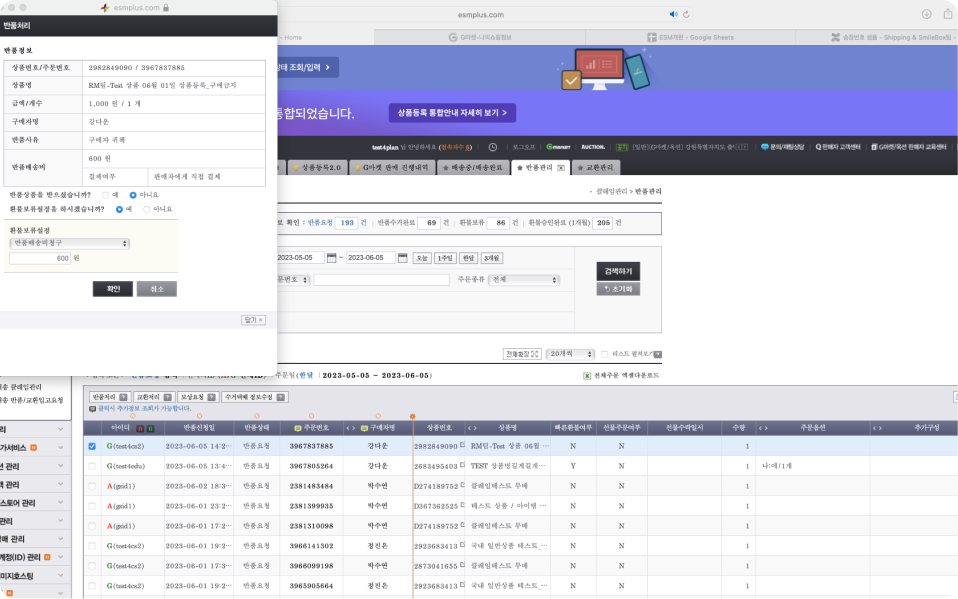The width and height of the screenshot is (958, 599).
Task: Open the 반품배송비청구 refund hold dropdown
Action: (x=69, y=243)
